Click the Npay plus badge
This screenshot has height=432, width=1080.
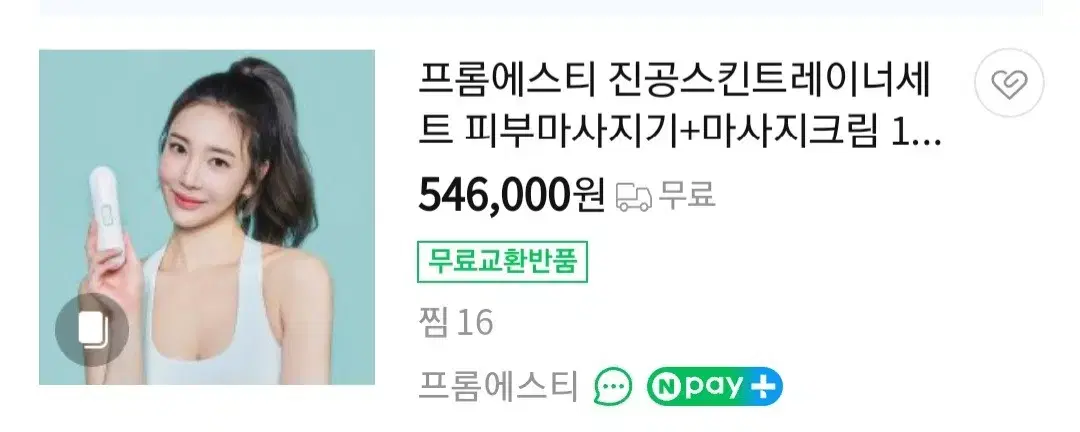click(x=714, y=386)
